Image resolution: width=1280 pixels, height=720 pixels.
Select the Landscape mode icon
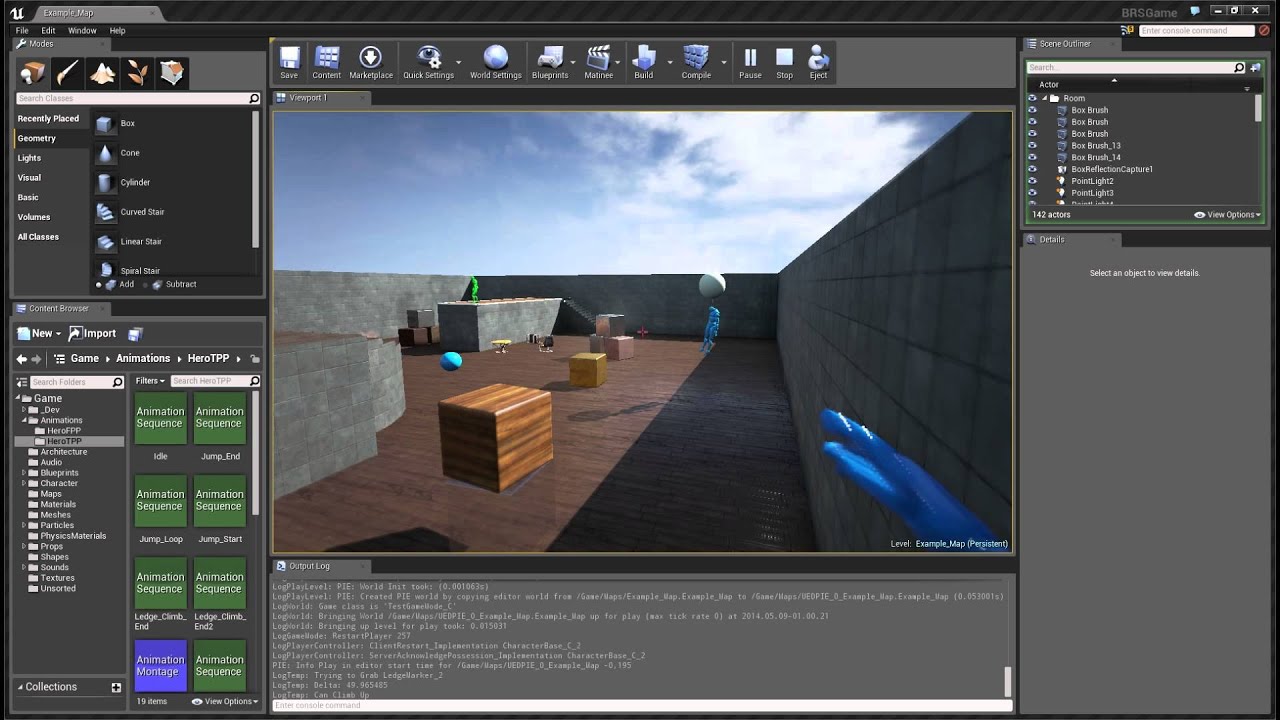[102, 73]
